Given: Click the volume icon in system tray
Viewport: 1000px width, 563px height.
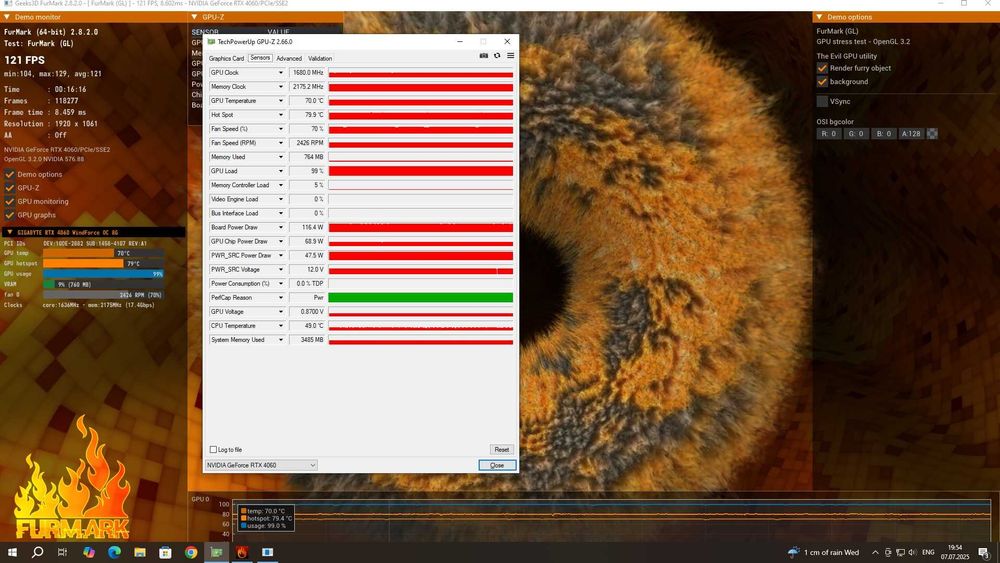Looking at the screenshot, I should (912, 552).
